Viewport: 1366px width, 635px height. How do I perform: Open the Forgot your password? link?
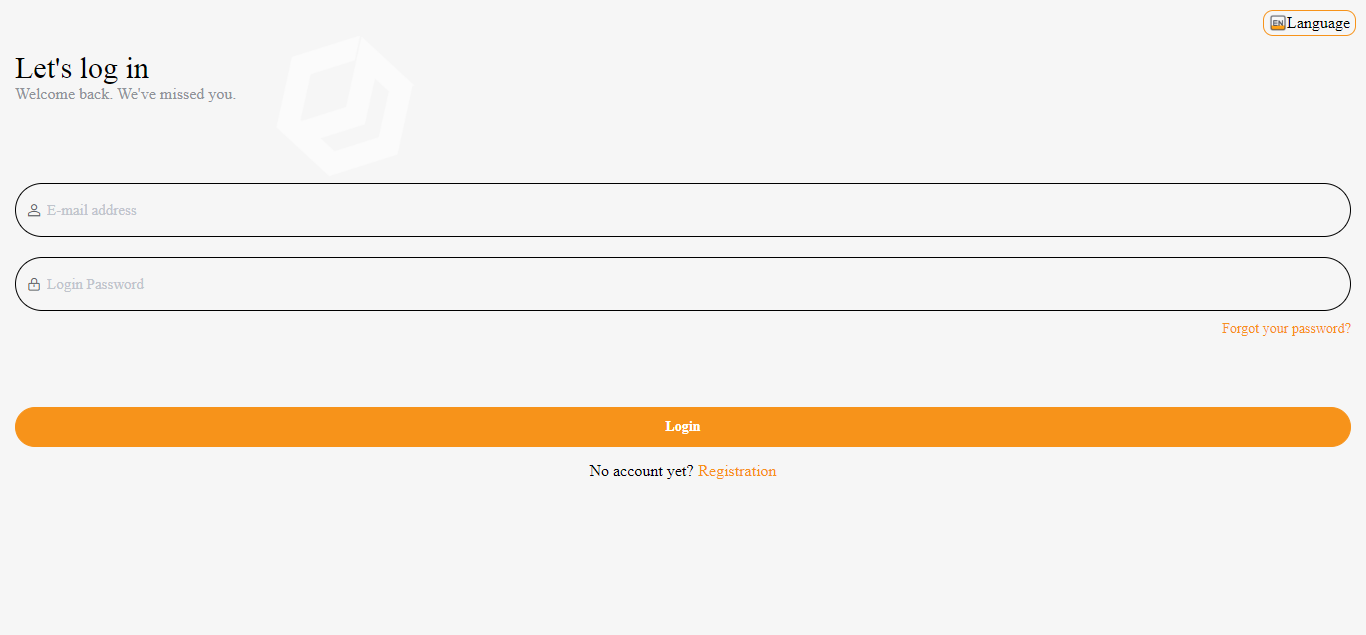click(1286, 328)
